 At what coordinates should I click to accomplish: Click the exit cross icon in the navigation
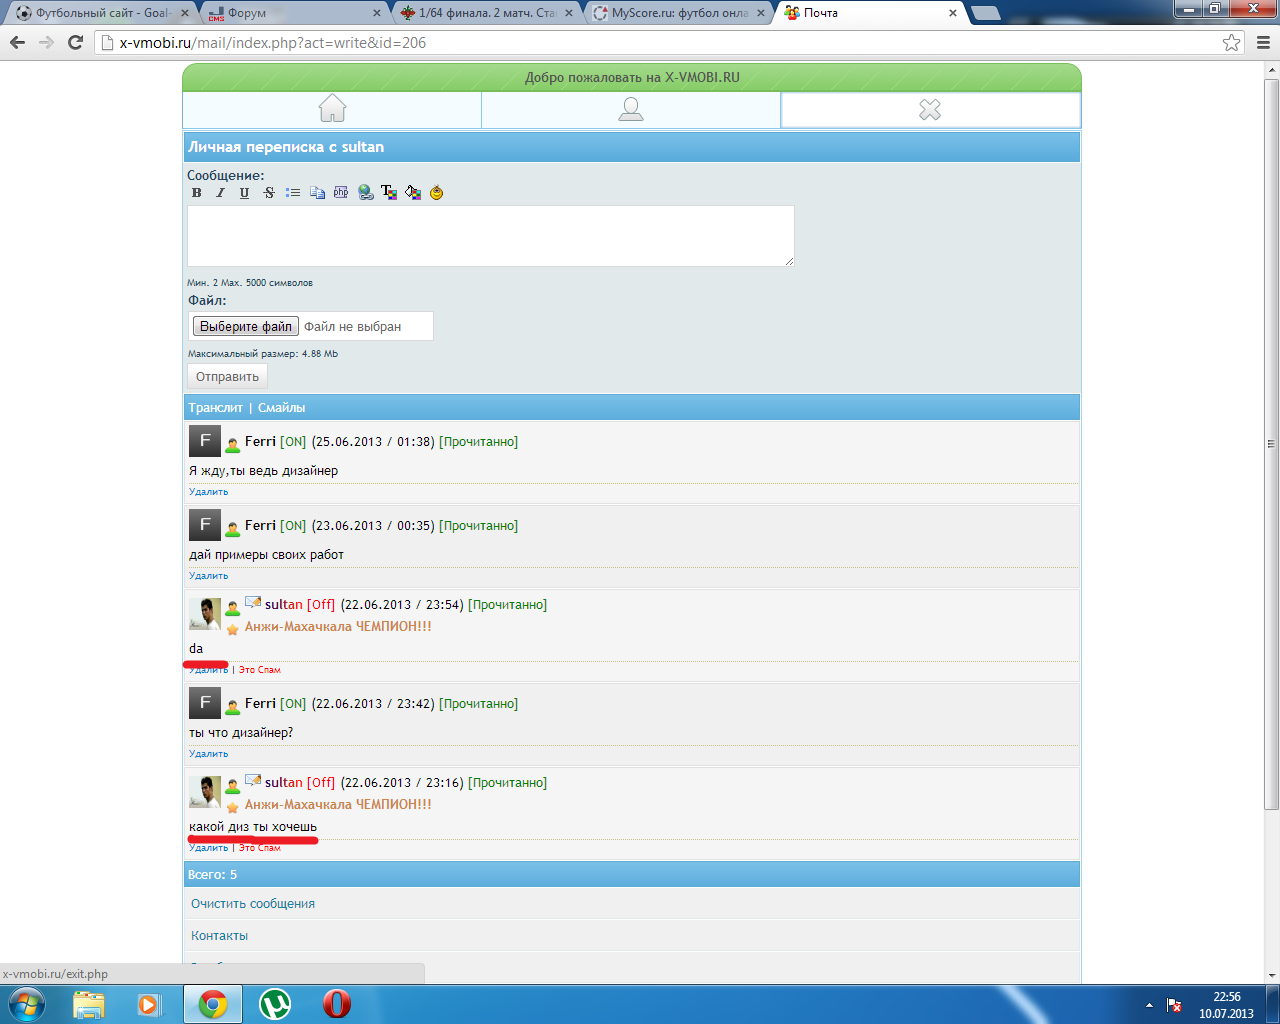pyautogui.click(x=930, y=109)
